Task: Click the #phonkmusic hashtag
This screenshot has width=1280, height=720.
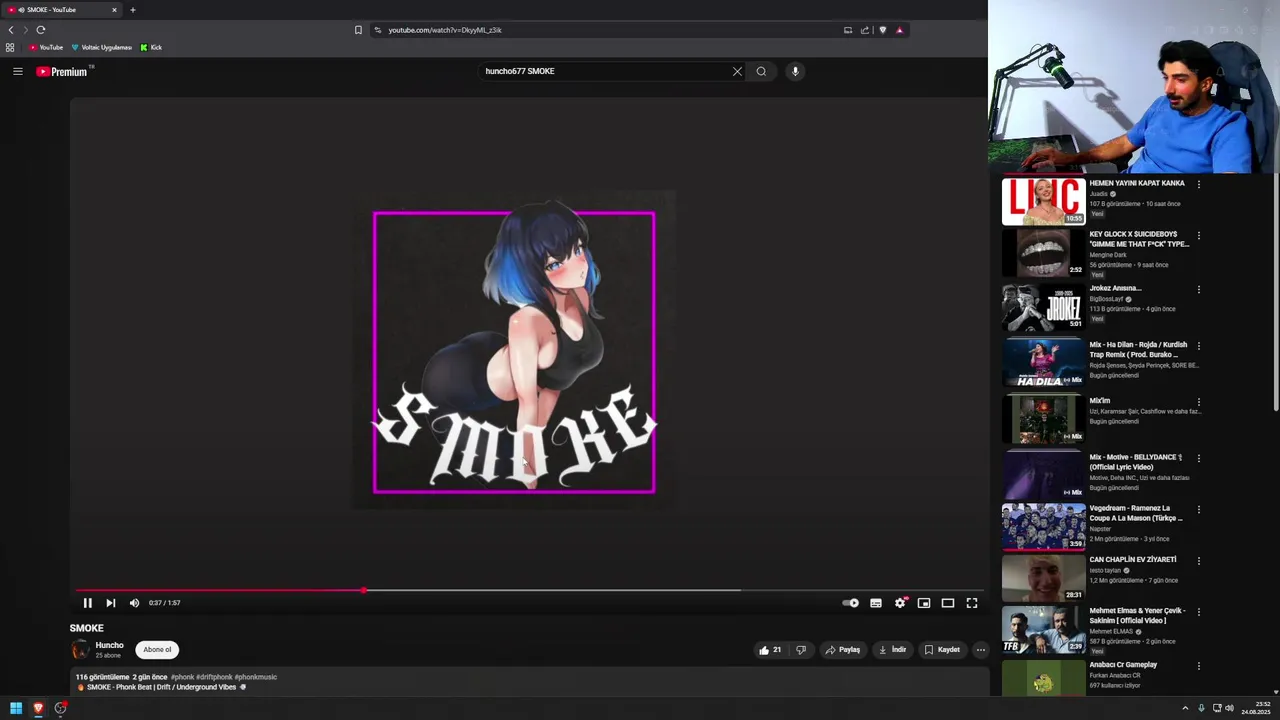Action: click(x=256, y=677)
